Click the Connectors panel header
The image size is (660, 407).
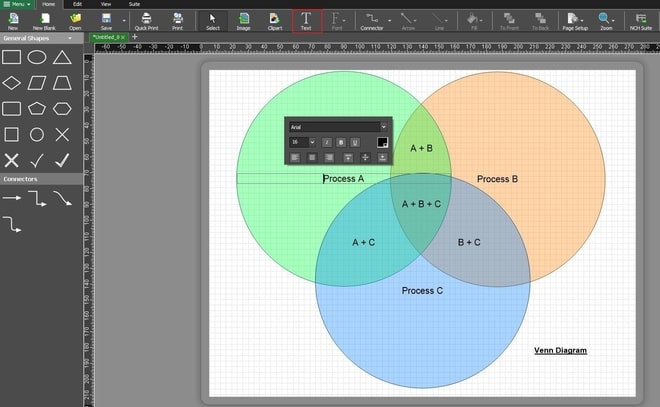[x=41, y=179]
